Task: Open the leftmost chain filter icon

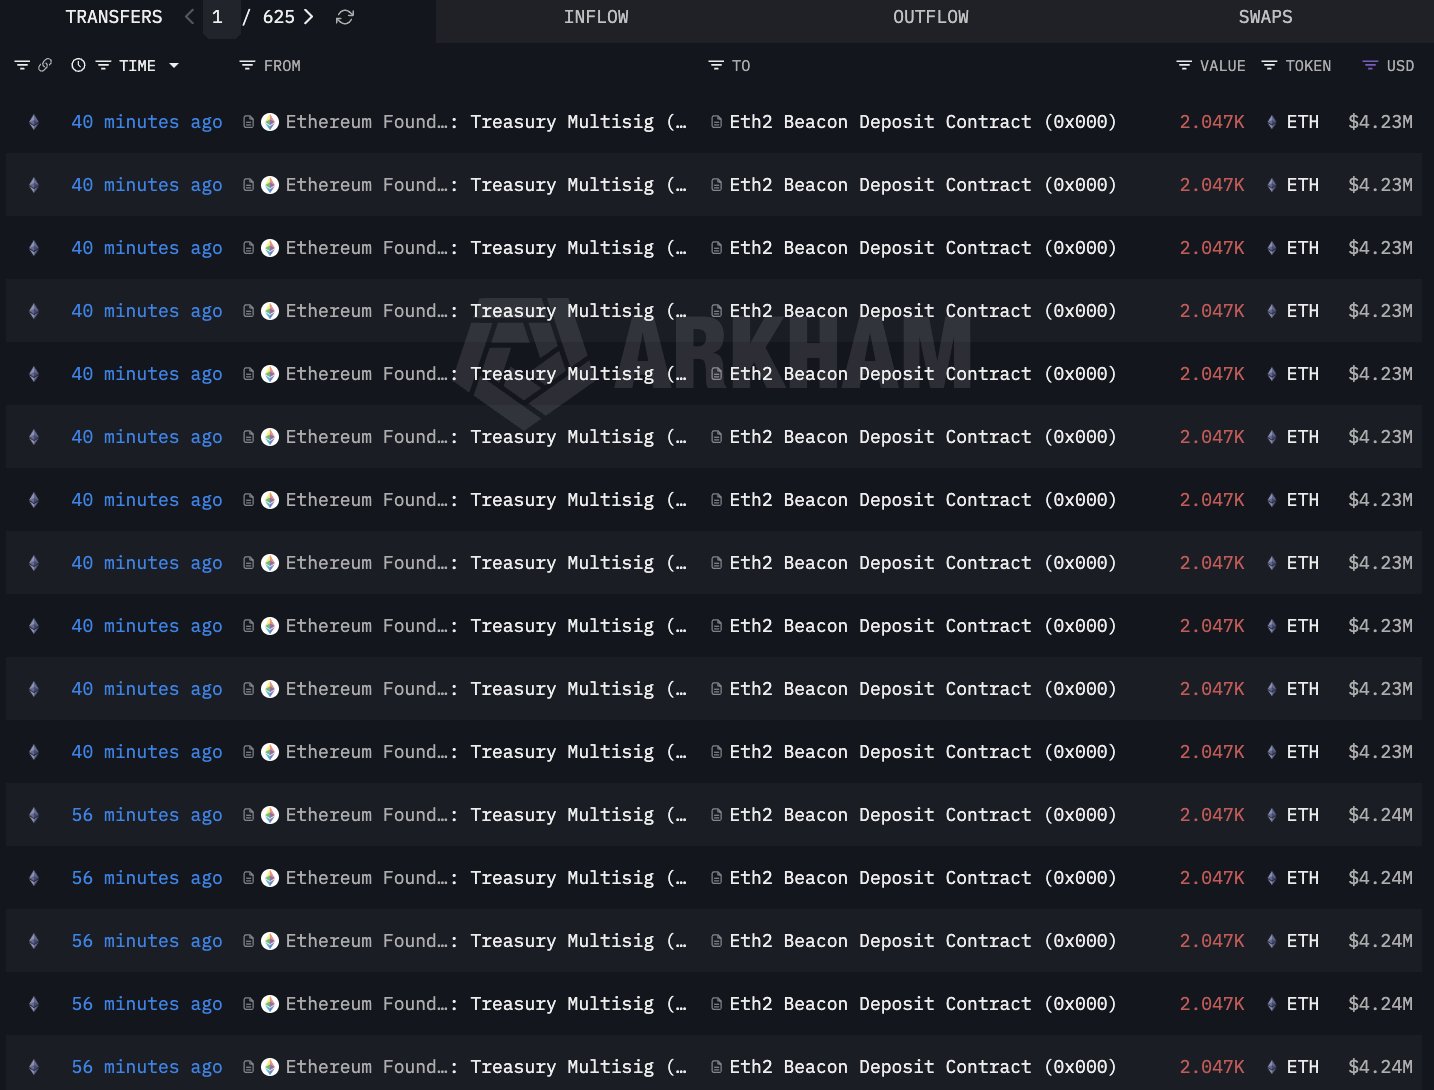Action: [22, 65]
